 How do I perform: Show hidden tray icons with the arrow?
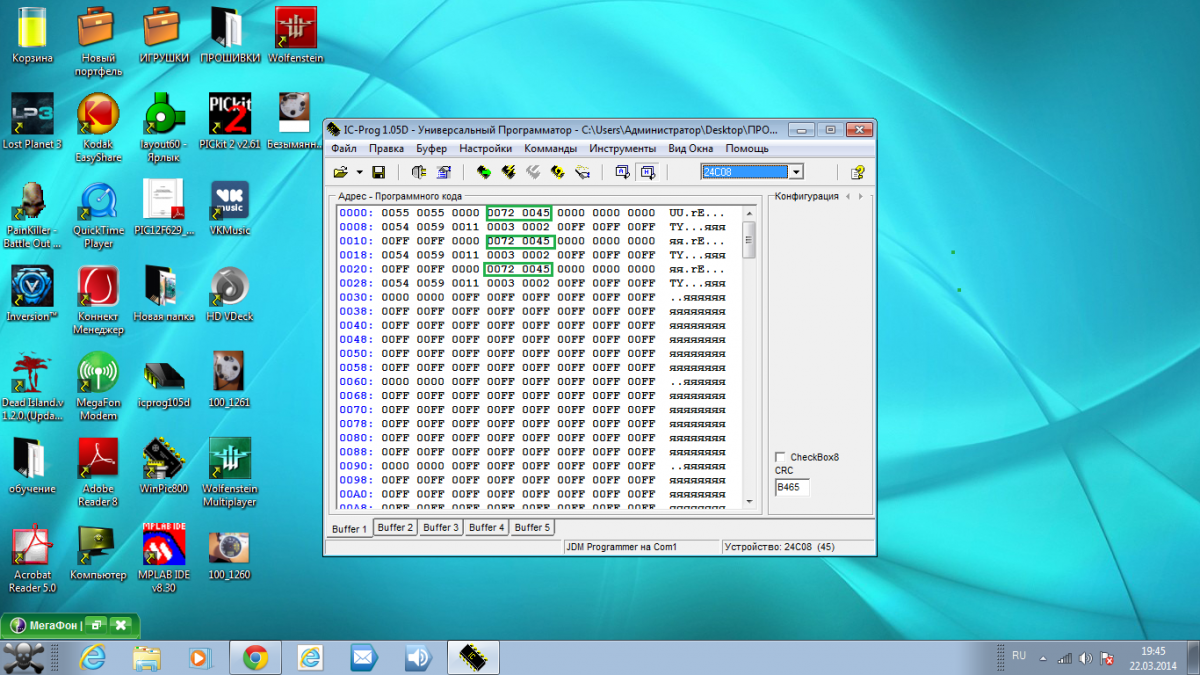pos(1044,658)
